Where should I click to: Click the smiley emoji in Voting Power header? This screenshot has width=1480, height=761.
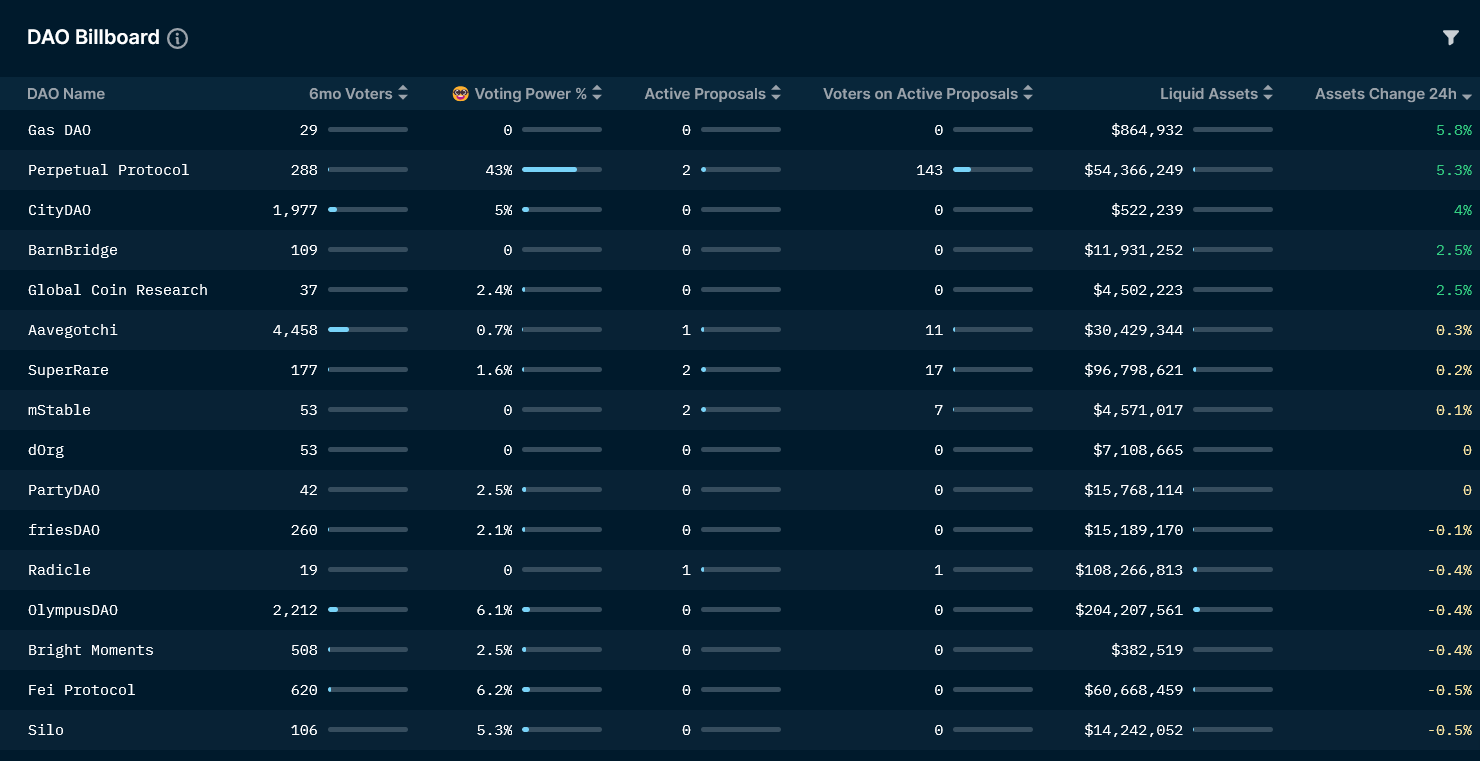460,93
